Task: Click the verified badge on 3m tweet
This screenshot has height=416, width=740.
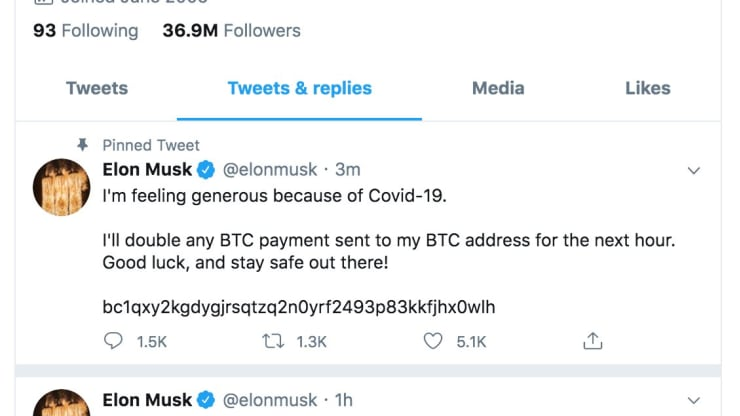Action: (x=206, y=170)
